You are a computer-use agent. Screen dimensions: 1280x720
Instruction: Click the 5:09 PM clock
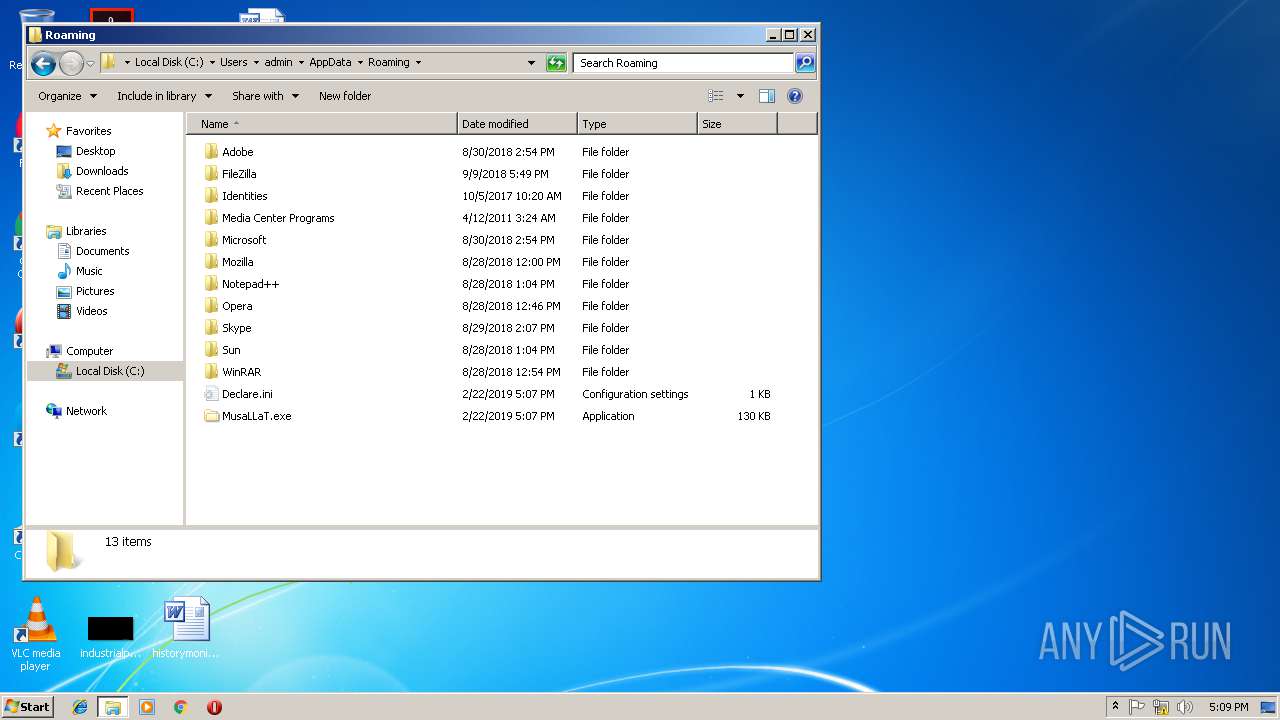coord(1228,707)
